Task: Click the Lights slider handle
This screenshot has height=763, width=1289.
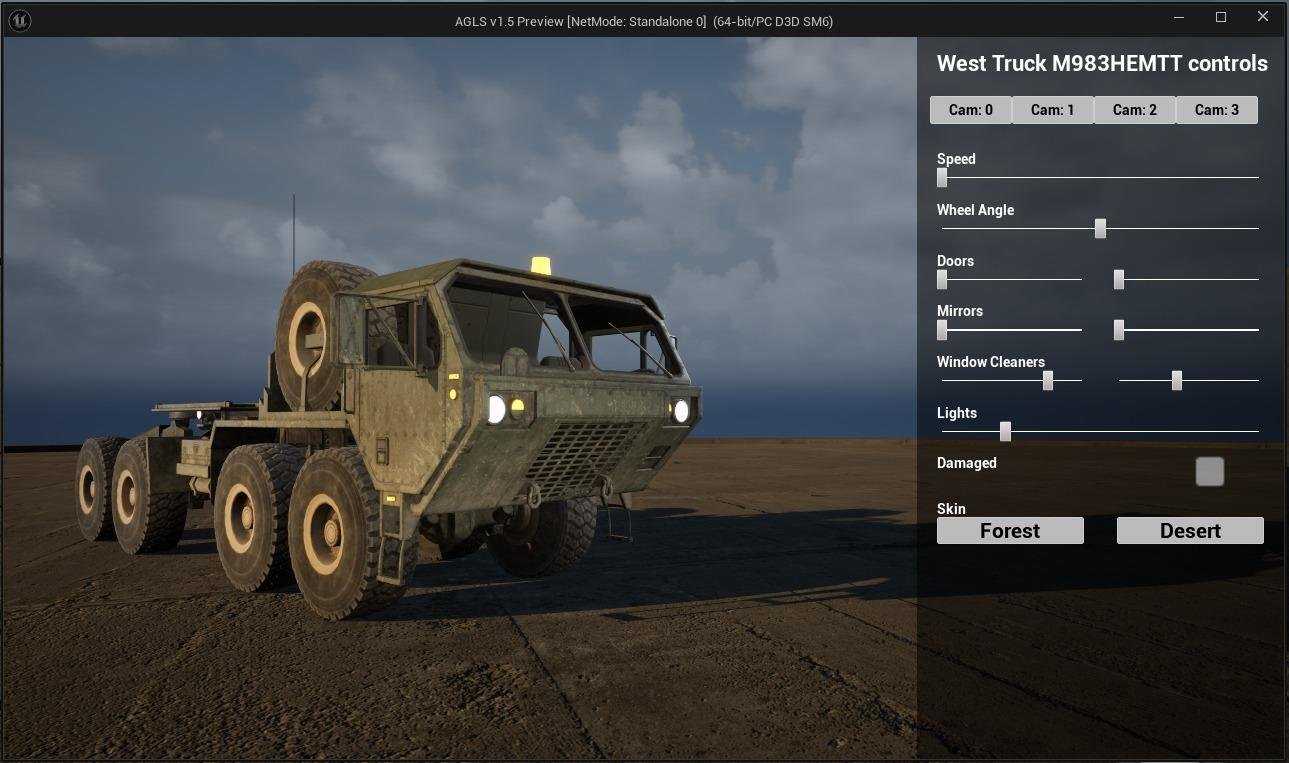Action: pyautogui.click(x=1005, y=431)
